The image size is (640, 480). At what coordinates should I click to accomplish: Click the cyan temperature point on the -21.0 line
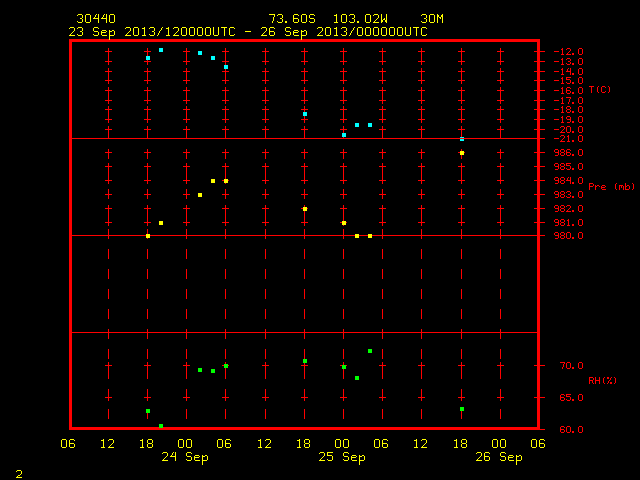click(462, 139)
